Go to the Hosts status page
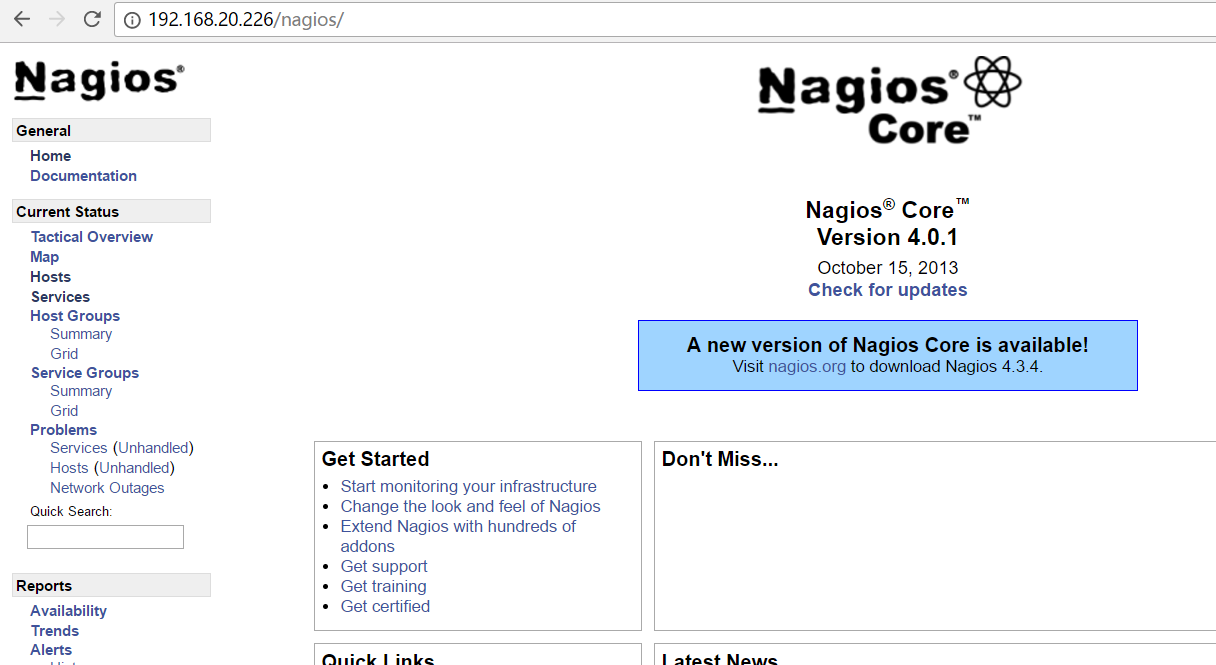 tap(50, 277)
